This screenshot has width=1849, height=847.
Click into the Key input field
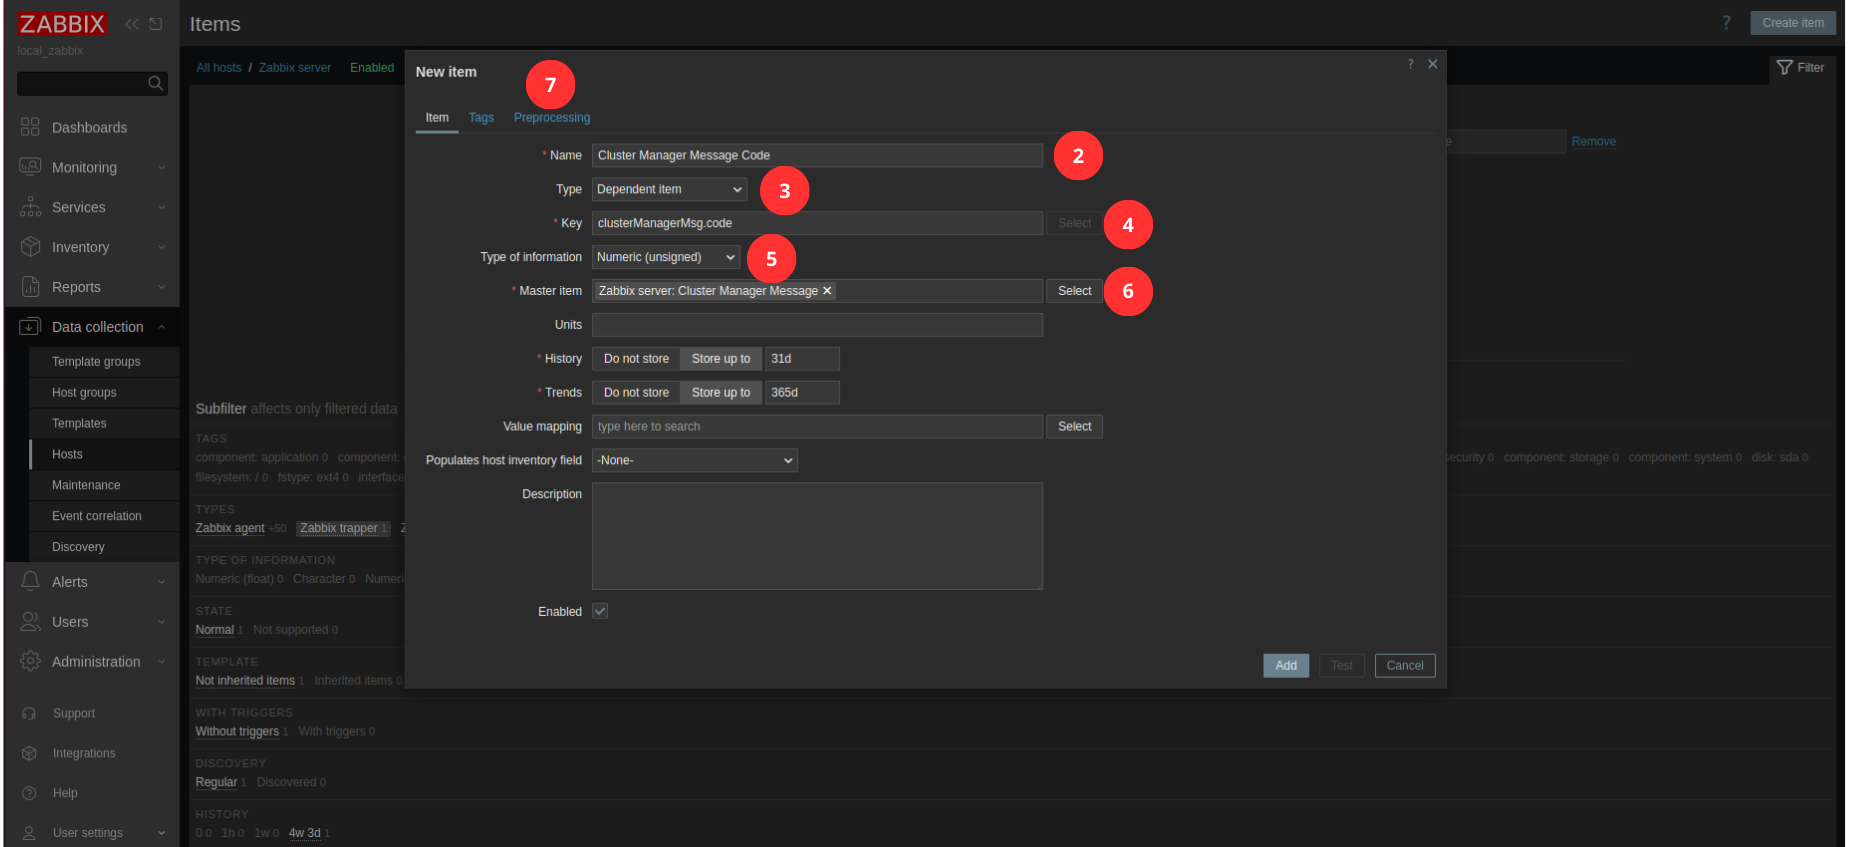coord(817,223)
